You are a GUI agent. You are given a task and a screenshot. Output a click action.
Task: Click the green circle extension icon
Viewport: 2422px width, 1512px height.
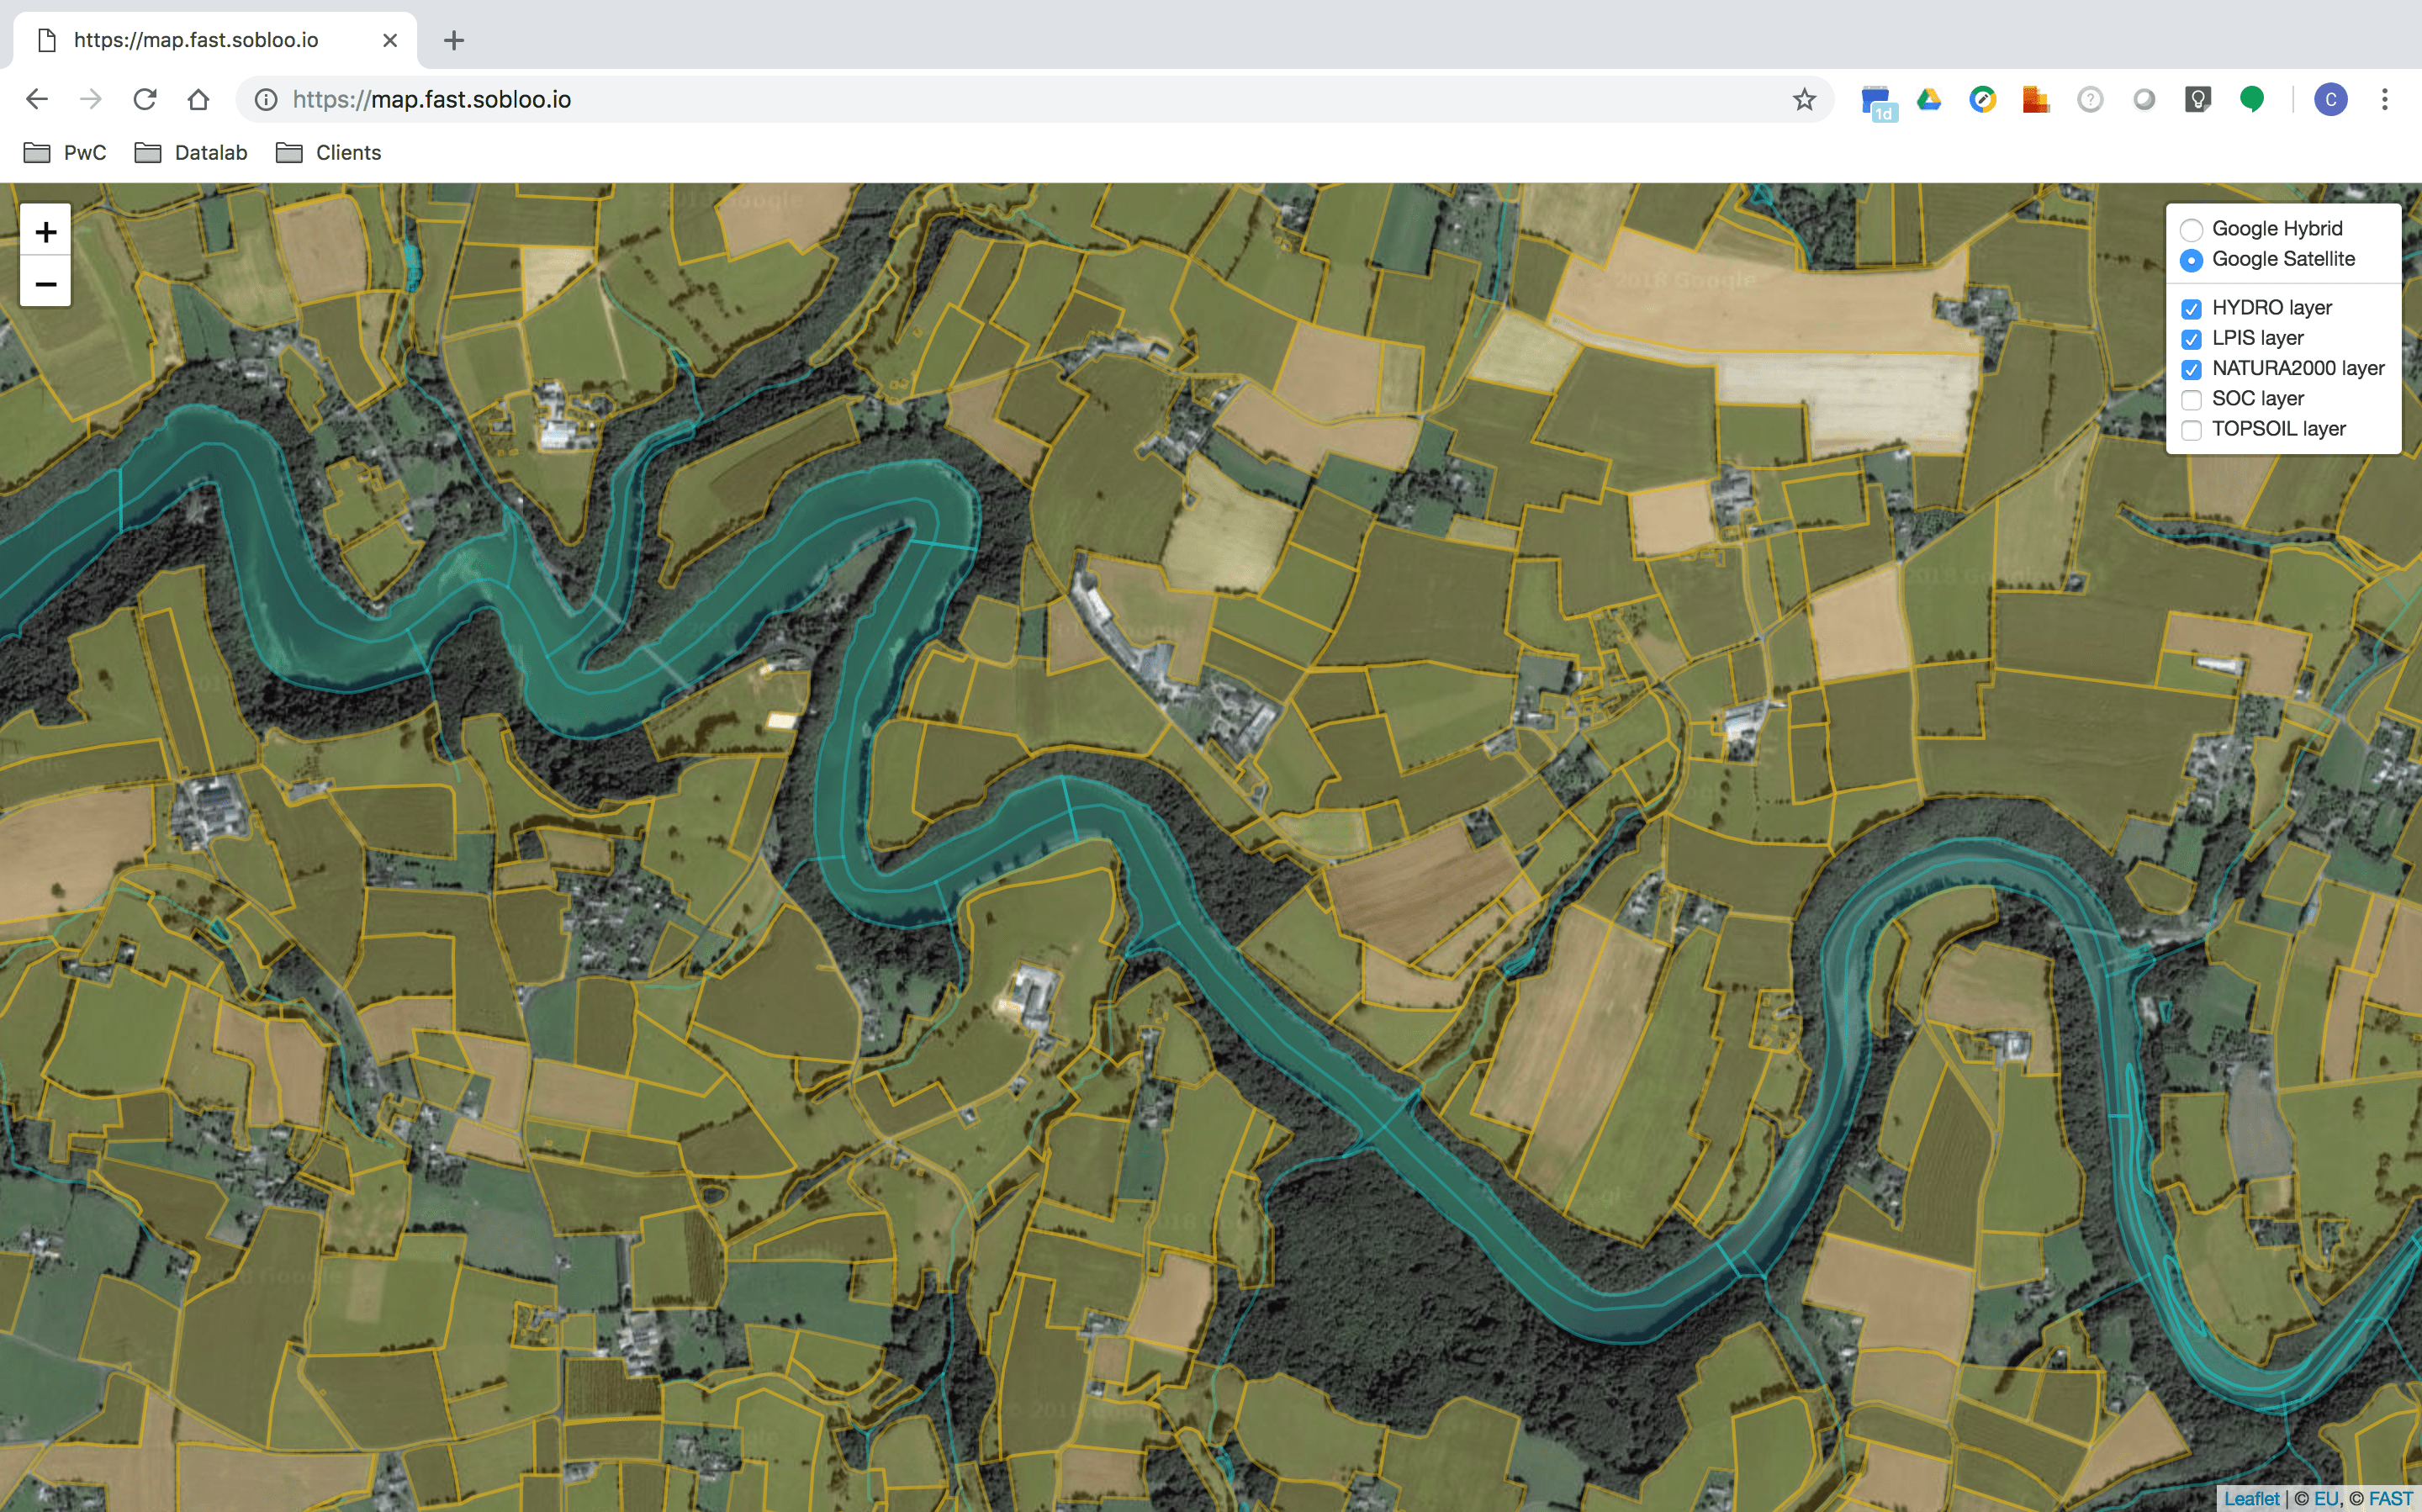[x=2251, y=99]
